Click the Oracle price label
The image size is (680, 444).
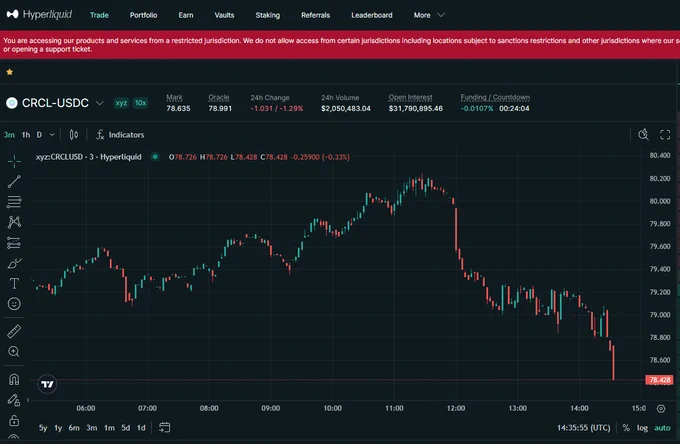219,98
